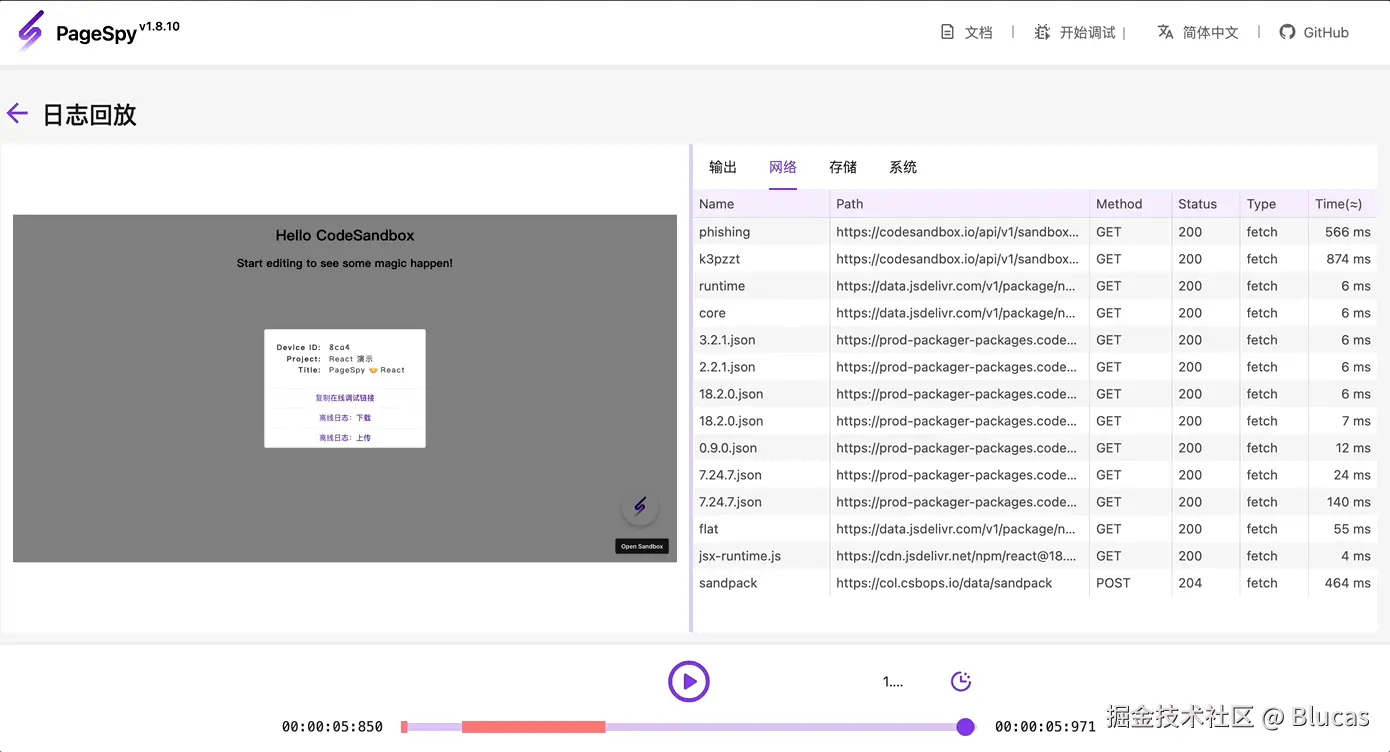Click 离线日志: 下载 in the replay popup

coord(345,418)
